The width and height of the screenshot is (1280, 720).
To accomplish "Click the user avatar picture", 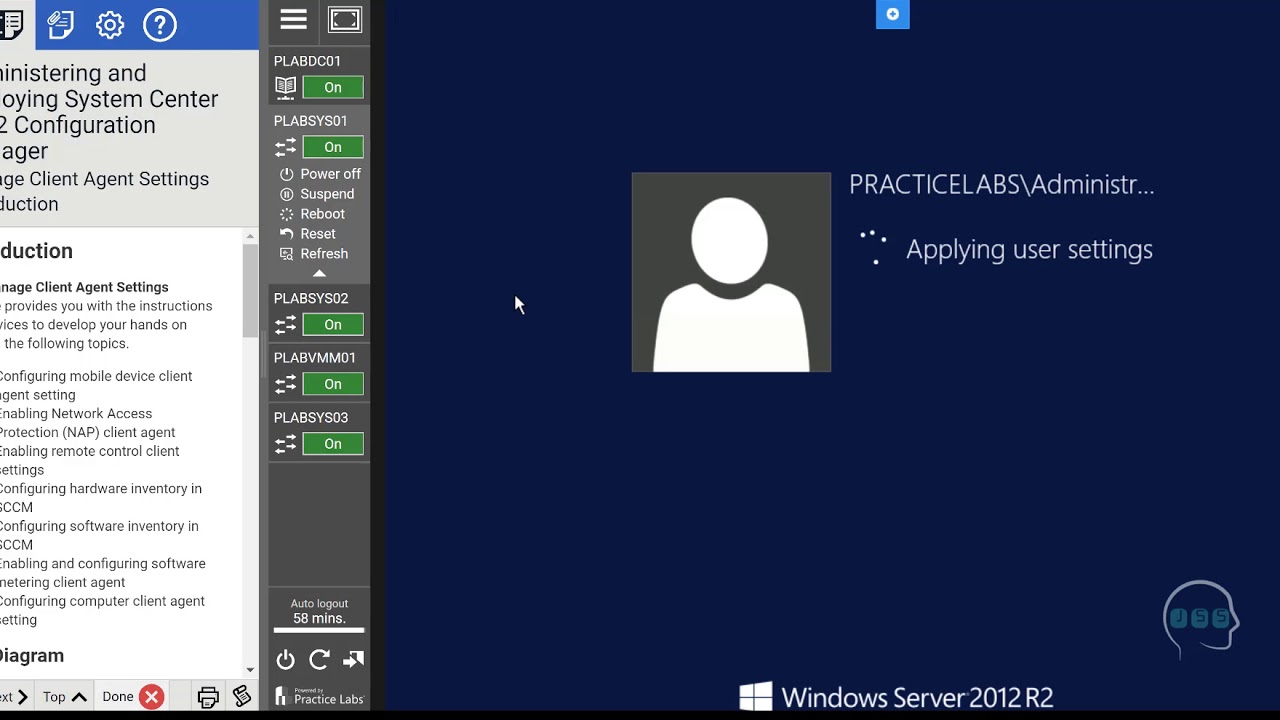I will point(731,272).
